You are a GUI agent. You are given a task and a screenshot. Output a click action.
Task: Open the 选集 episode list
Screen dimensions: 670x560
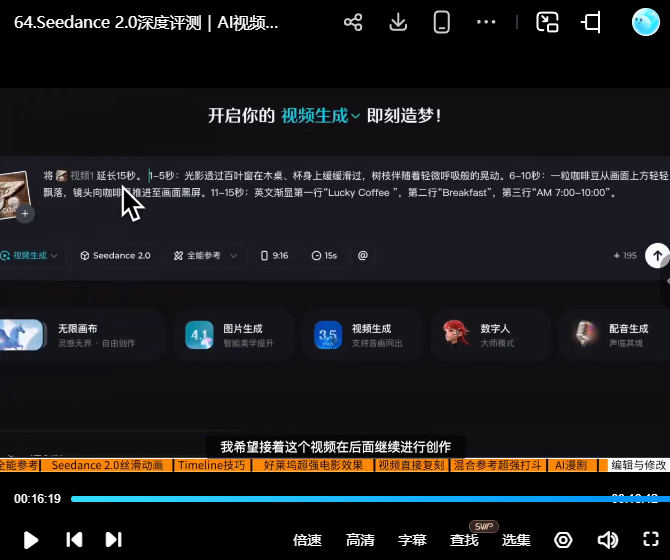[516, 540]
